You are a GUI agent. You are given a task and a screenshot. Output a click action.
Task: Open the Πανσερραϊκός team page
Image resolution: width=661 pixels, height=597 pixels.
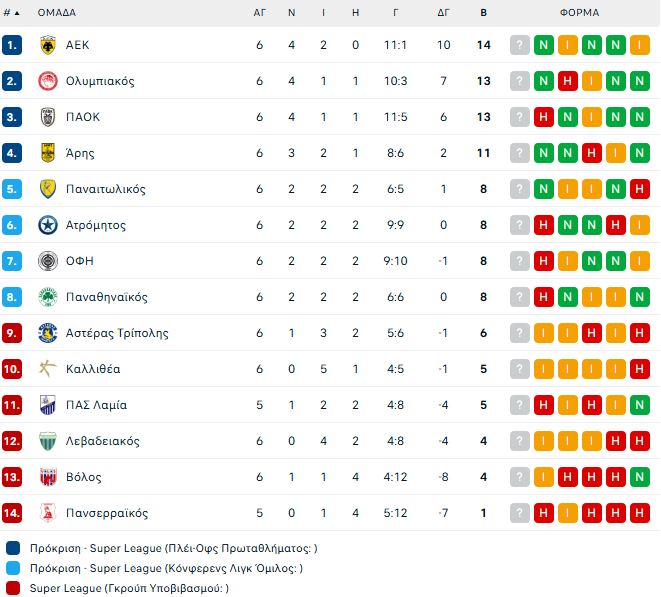[x=107, y=513]
